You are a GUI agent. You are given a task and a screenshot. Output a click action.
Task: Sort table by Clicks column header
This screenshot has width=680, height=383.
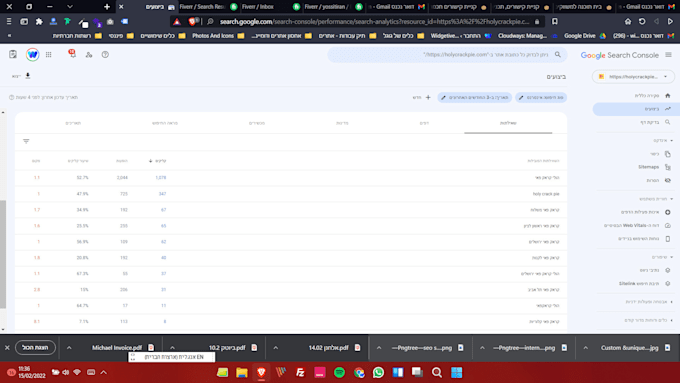(x=158, y=161)
